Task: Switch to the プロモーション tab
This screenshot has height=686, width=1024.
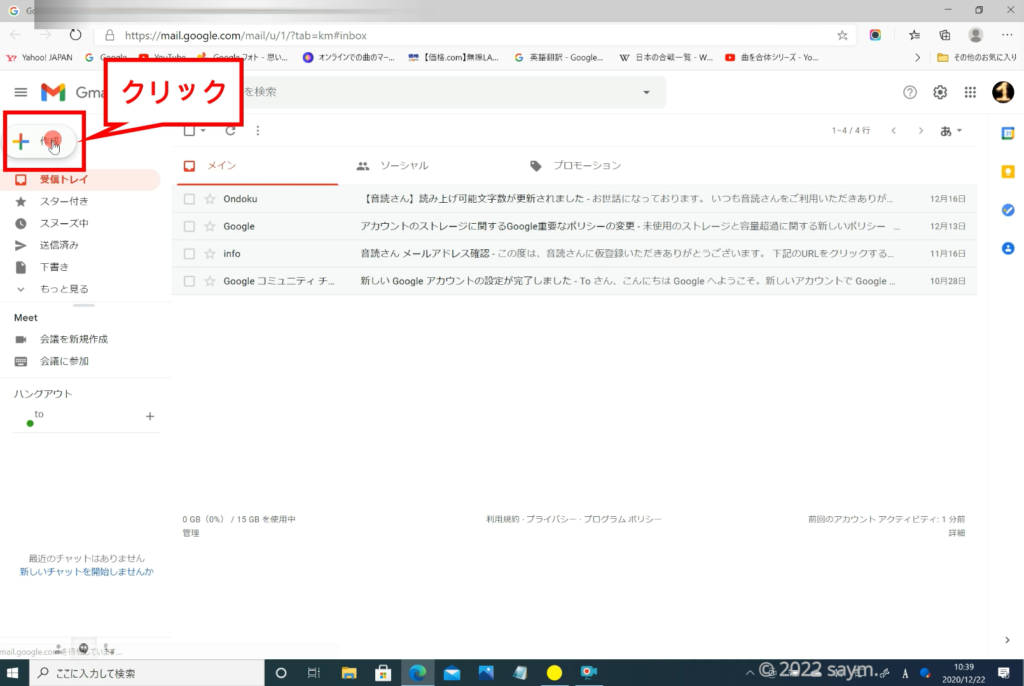Action: click(x=587, y=166)
